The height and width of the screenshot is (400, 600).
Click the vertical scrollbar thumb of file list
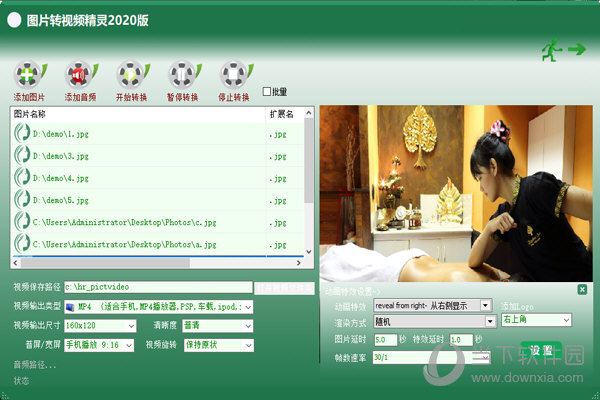coord(309,160)
